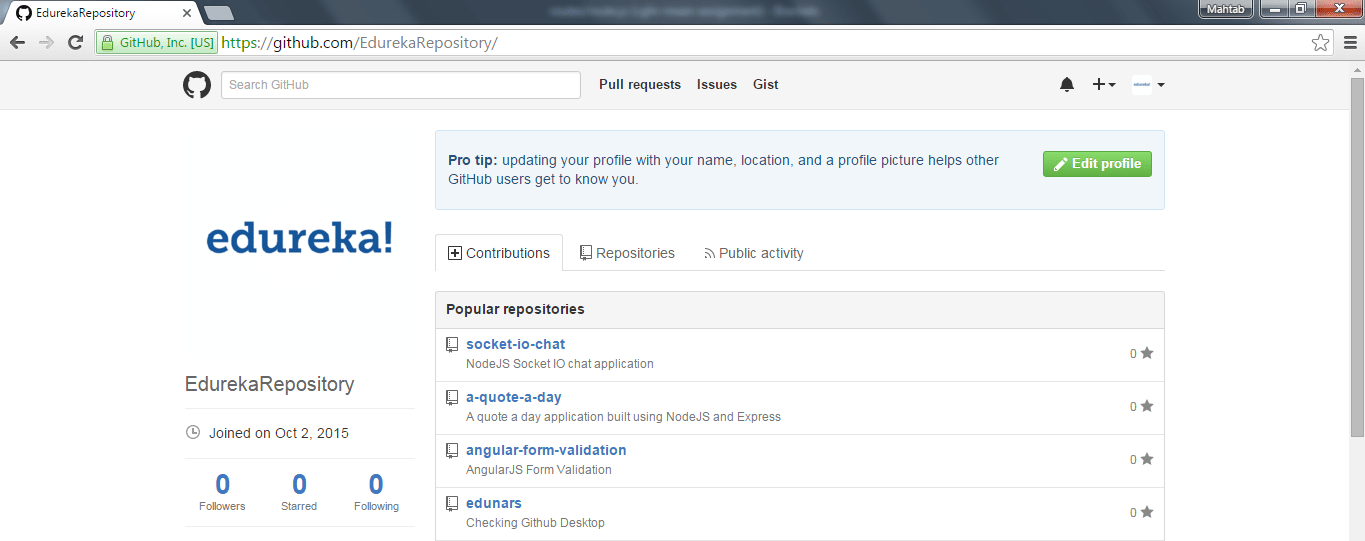1365x541 pixels.
Task: Click the 'Joined on Oct 2, 2015' text
Action: pyautogui.click(x=279, y=433)
